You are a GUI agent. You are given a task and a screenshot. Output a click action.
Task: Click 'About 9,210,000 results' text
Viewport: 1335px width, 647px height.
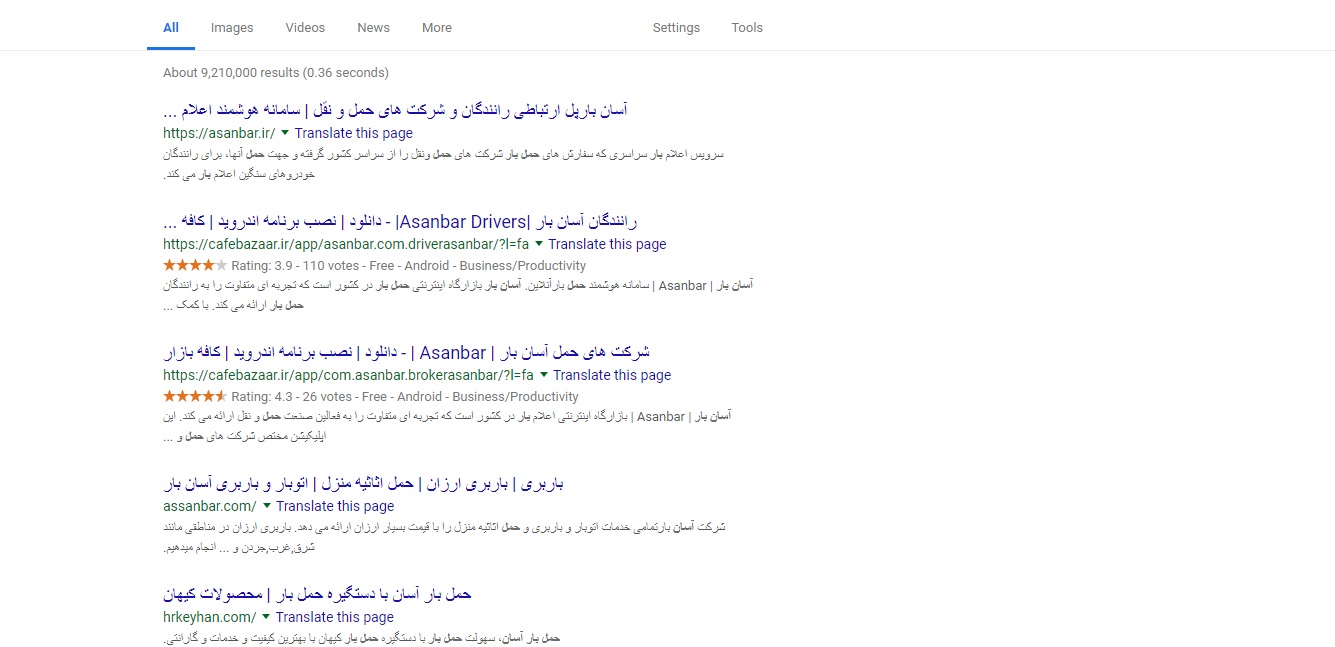click(x=232, y=73)
